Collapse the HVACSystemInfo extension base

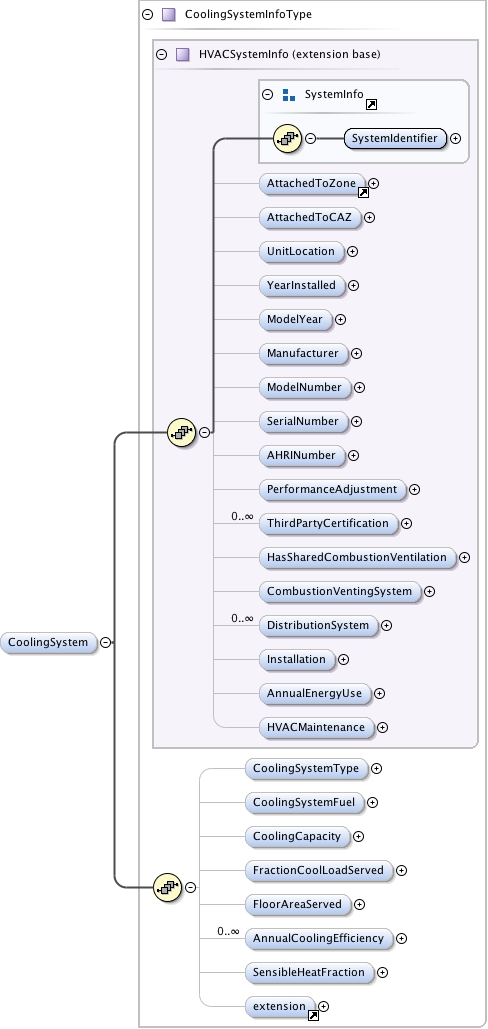click(161, 54)
